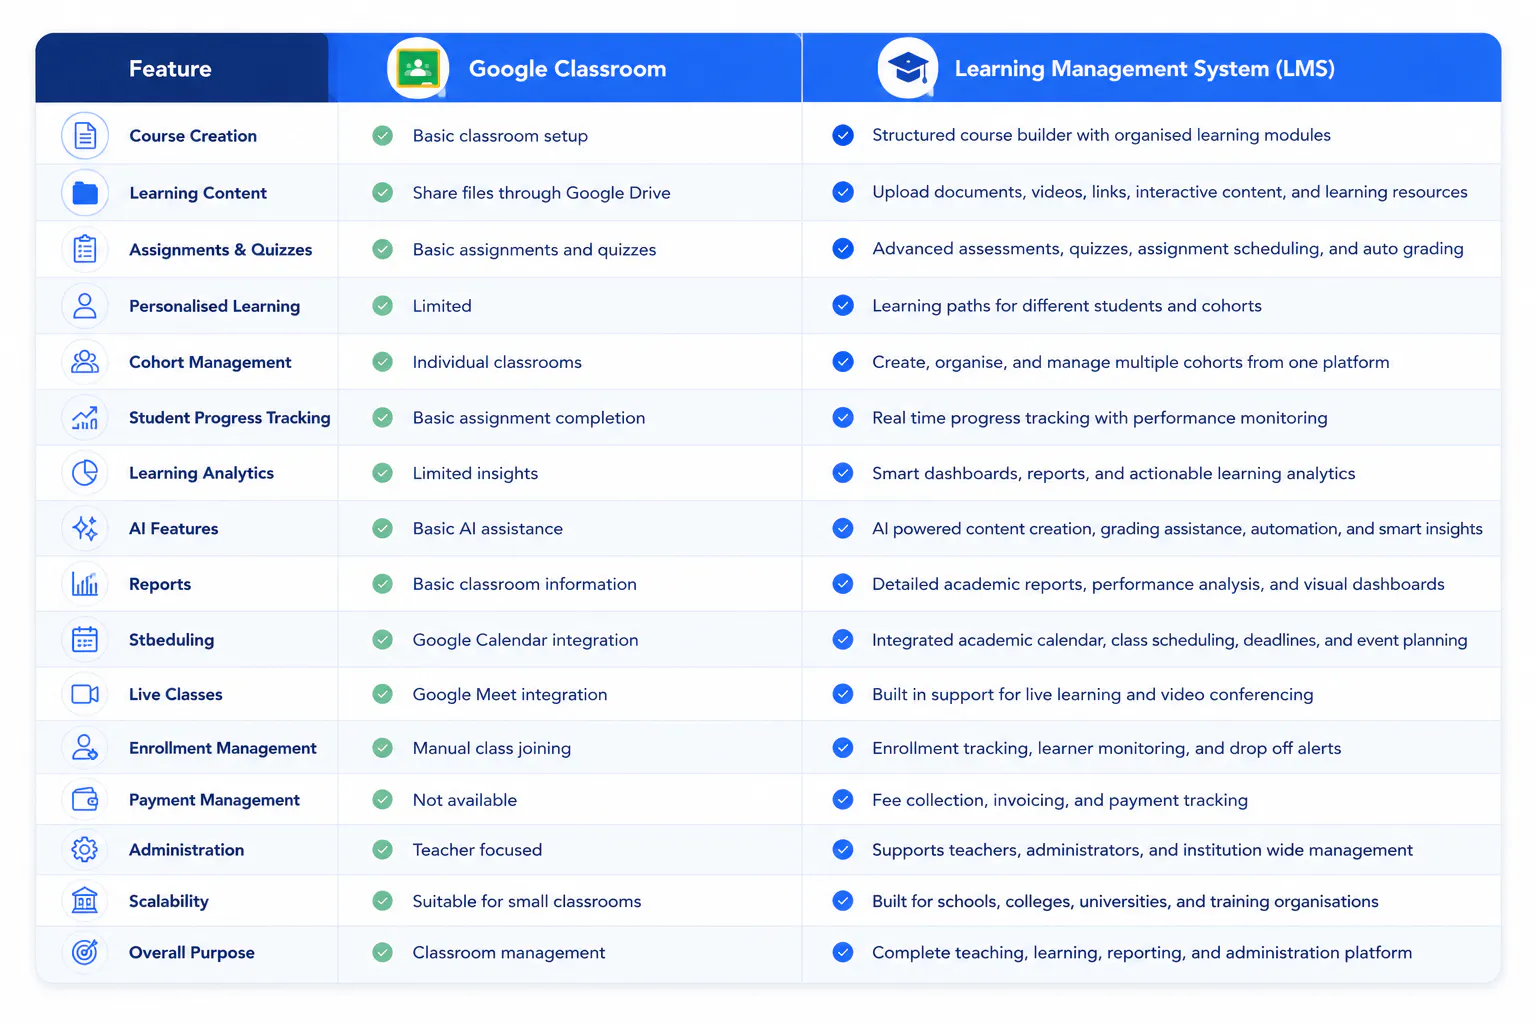
Task: Click the Cohort Management group icon
Action: click(85, 362)
